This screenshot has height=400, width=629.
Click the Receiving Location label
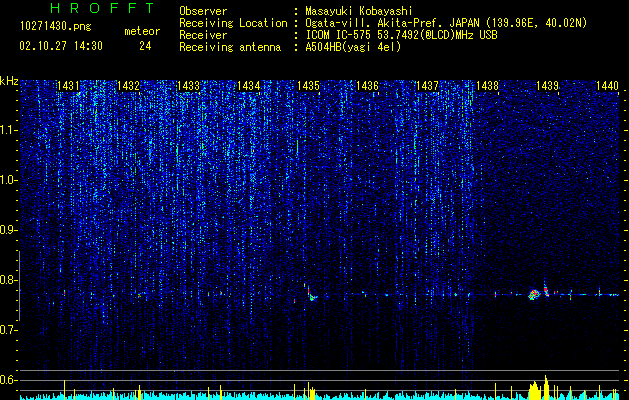click(x=233, y=23)
